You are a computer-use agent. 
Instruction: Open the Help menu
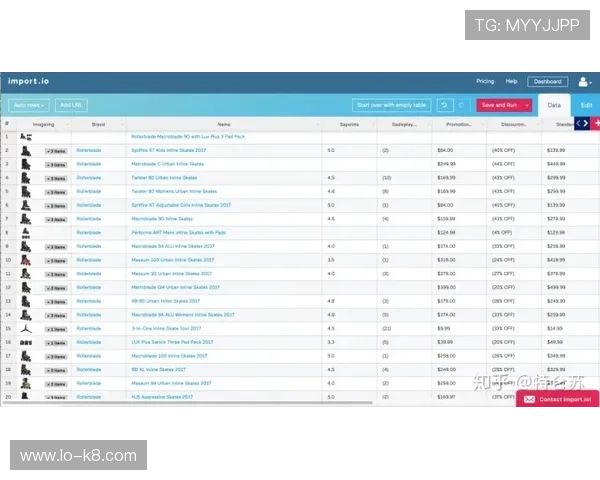pos(511,81)
